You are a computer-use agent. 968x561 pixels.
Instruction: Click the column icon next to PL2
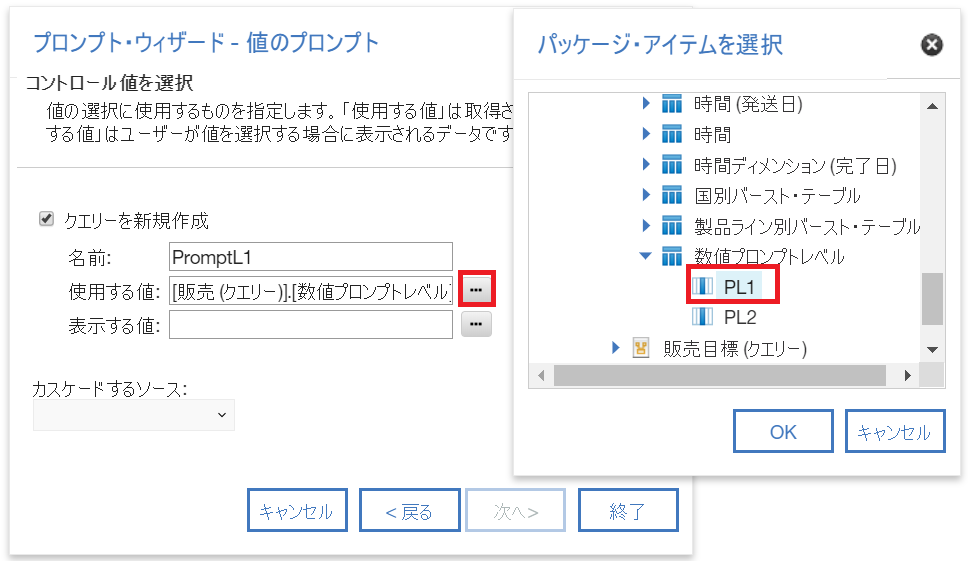point(703,317)
